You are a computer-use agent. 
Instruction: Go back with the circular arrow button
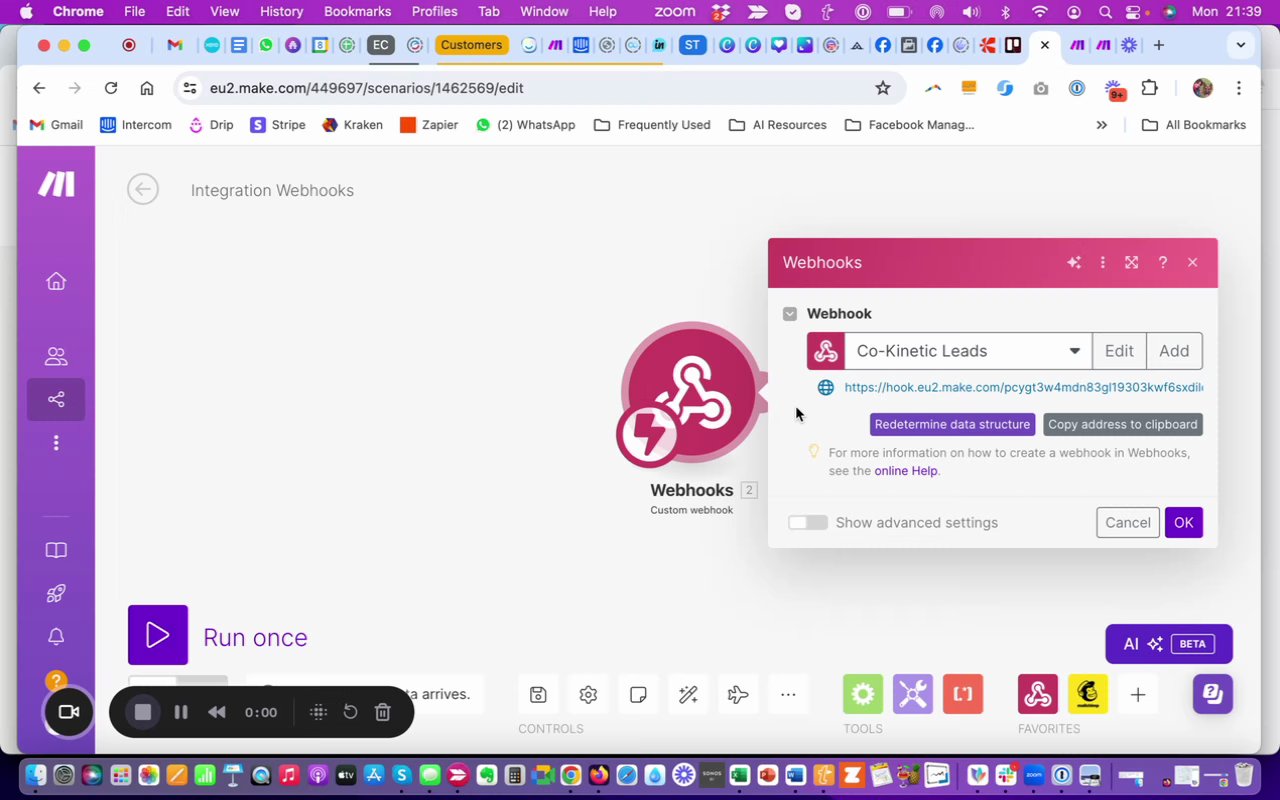pos(143,189)
